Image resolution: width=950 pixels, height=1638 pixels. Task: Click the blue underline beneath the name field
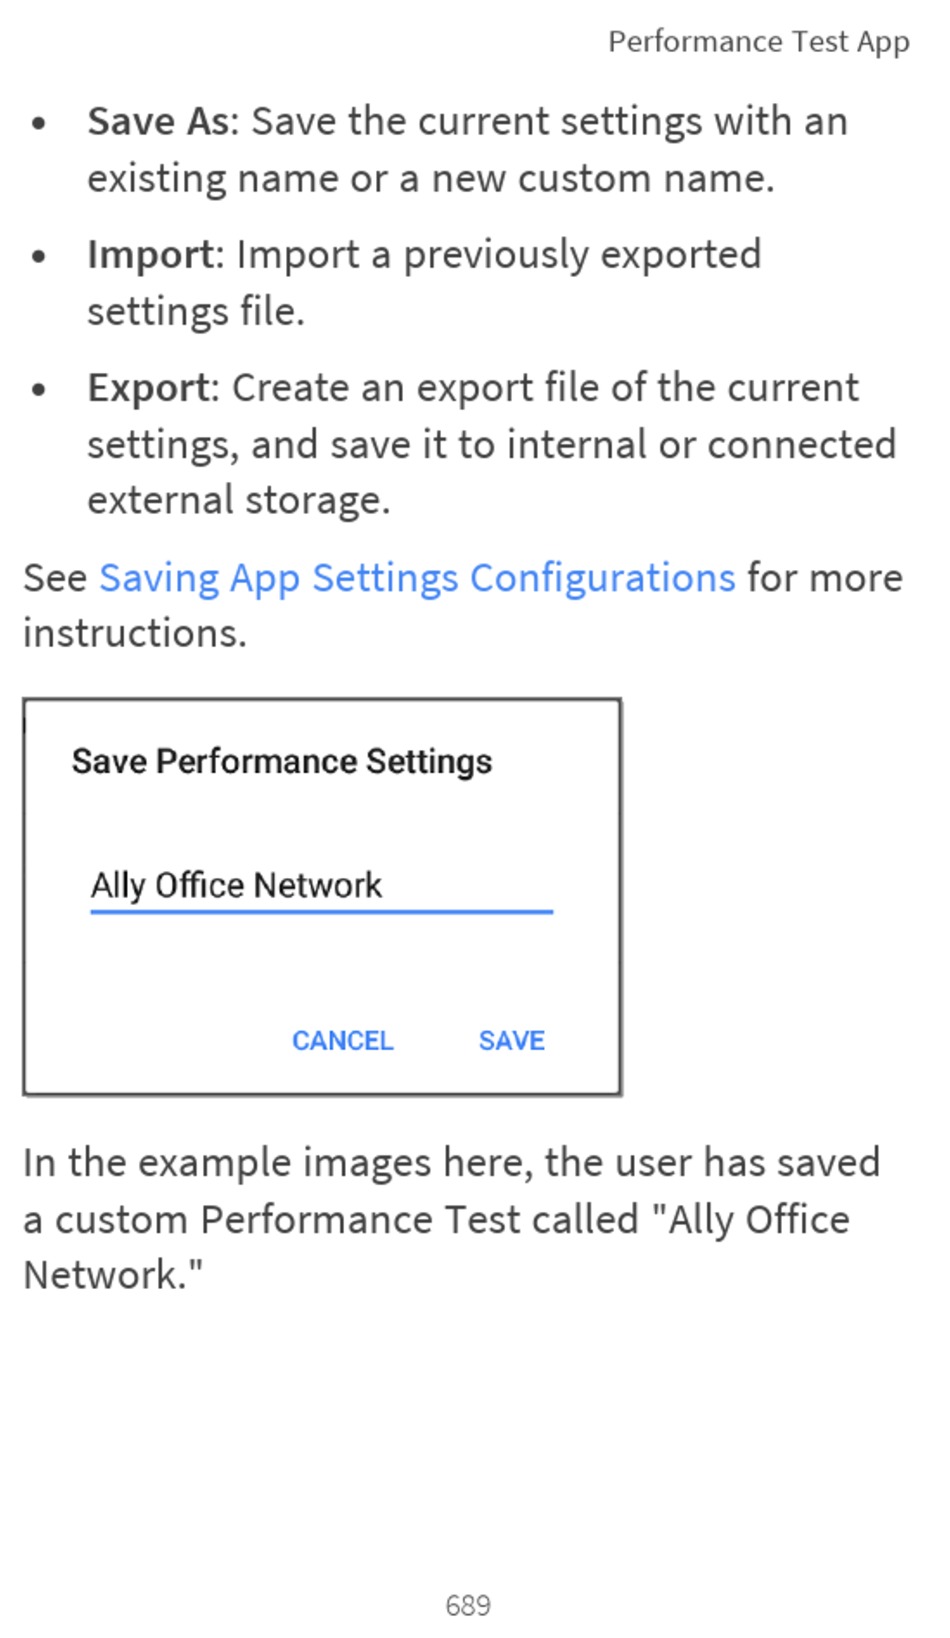point(321,911)
